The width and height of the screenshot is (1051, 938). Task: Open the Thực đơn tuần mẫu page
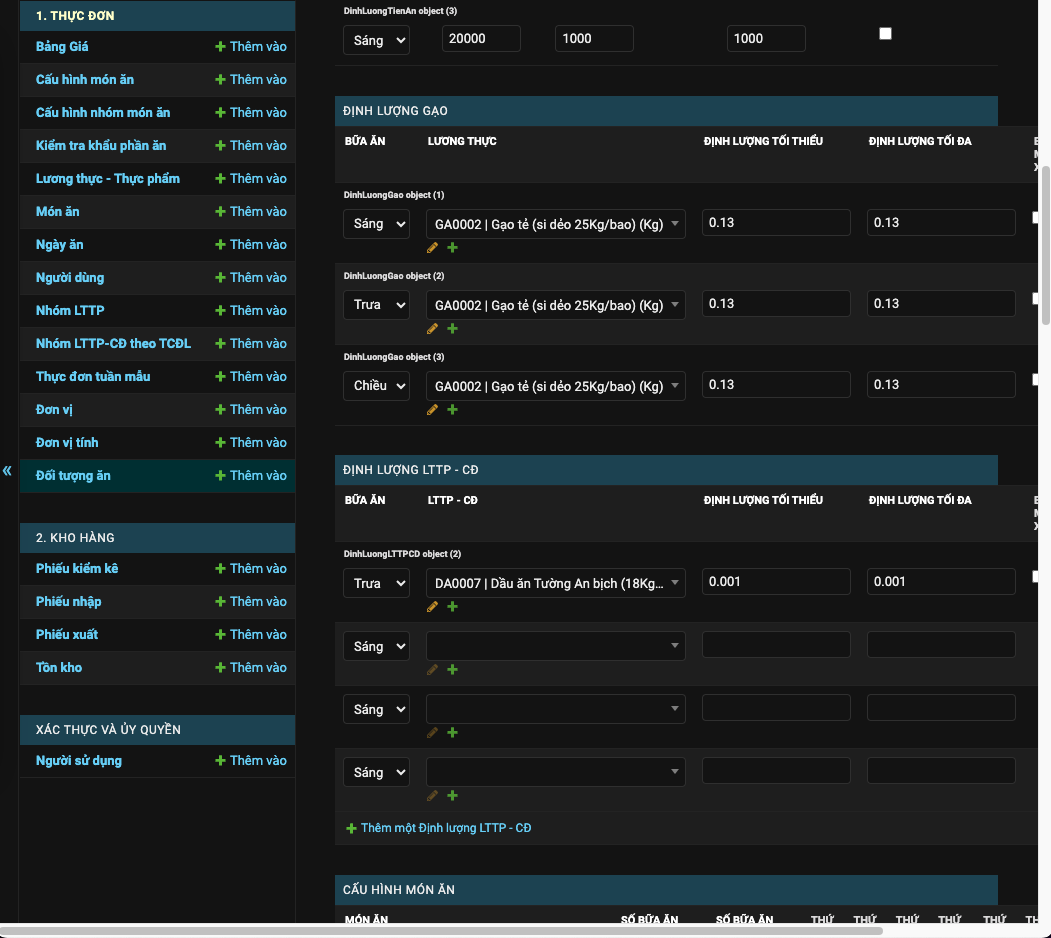(x=94, y=376)
